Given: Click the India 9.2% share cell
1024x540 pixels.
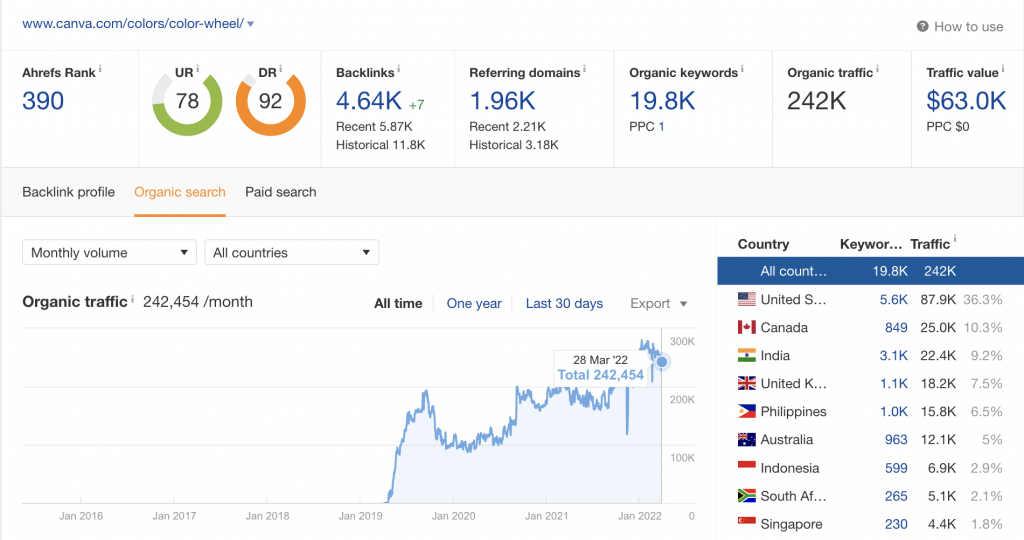Looking at the screenshot, I should pos(986,356).
